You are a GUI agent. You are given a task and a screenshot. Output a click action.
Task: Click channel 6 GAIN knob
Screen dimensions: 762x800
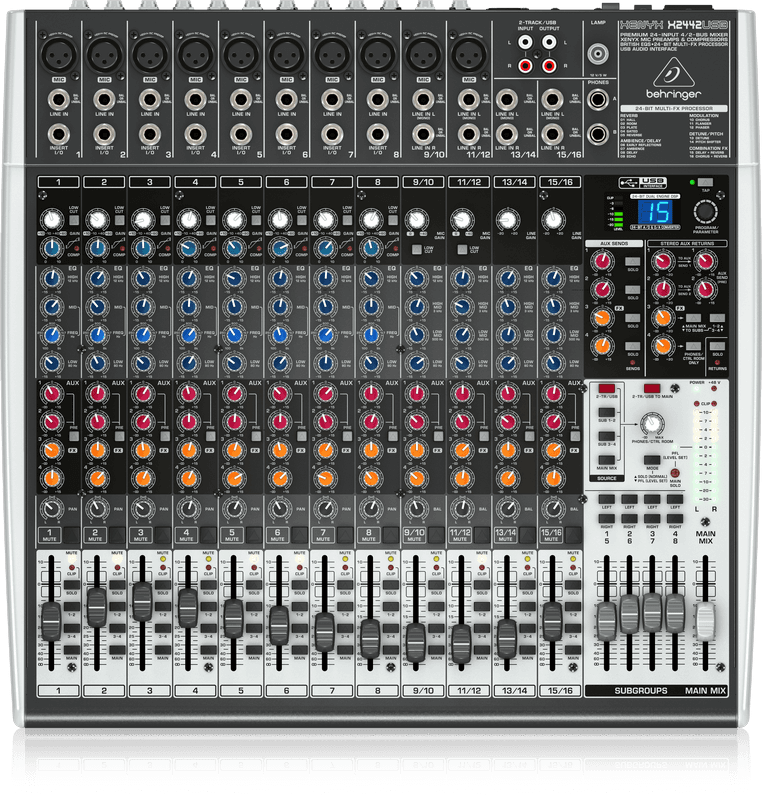click(x=280, y=220)
